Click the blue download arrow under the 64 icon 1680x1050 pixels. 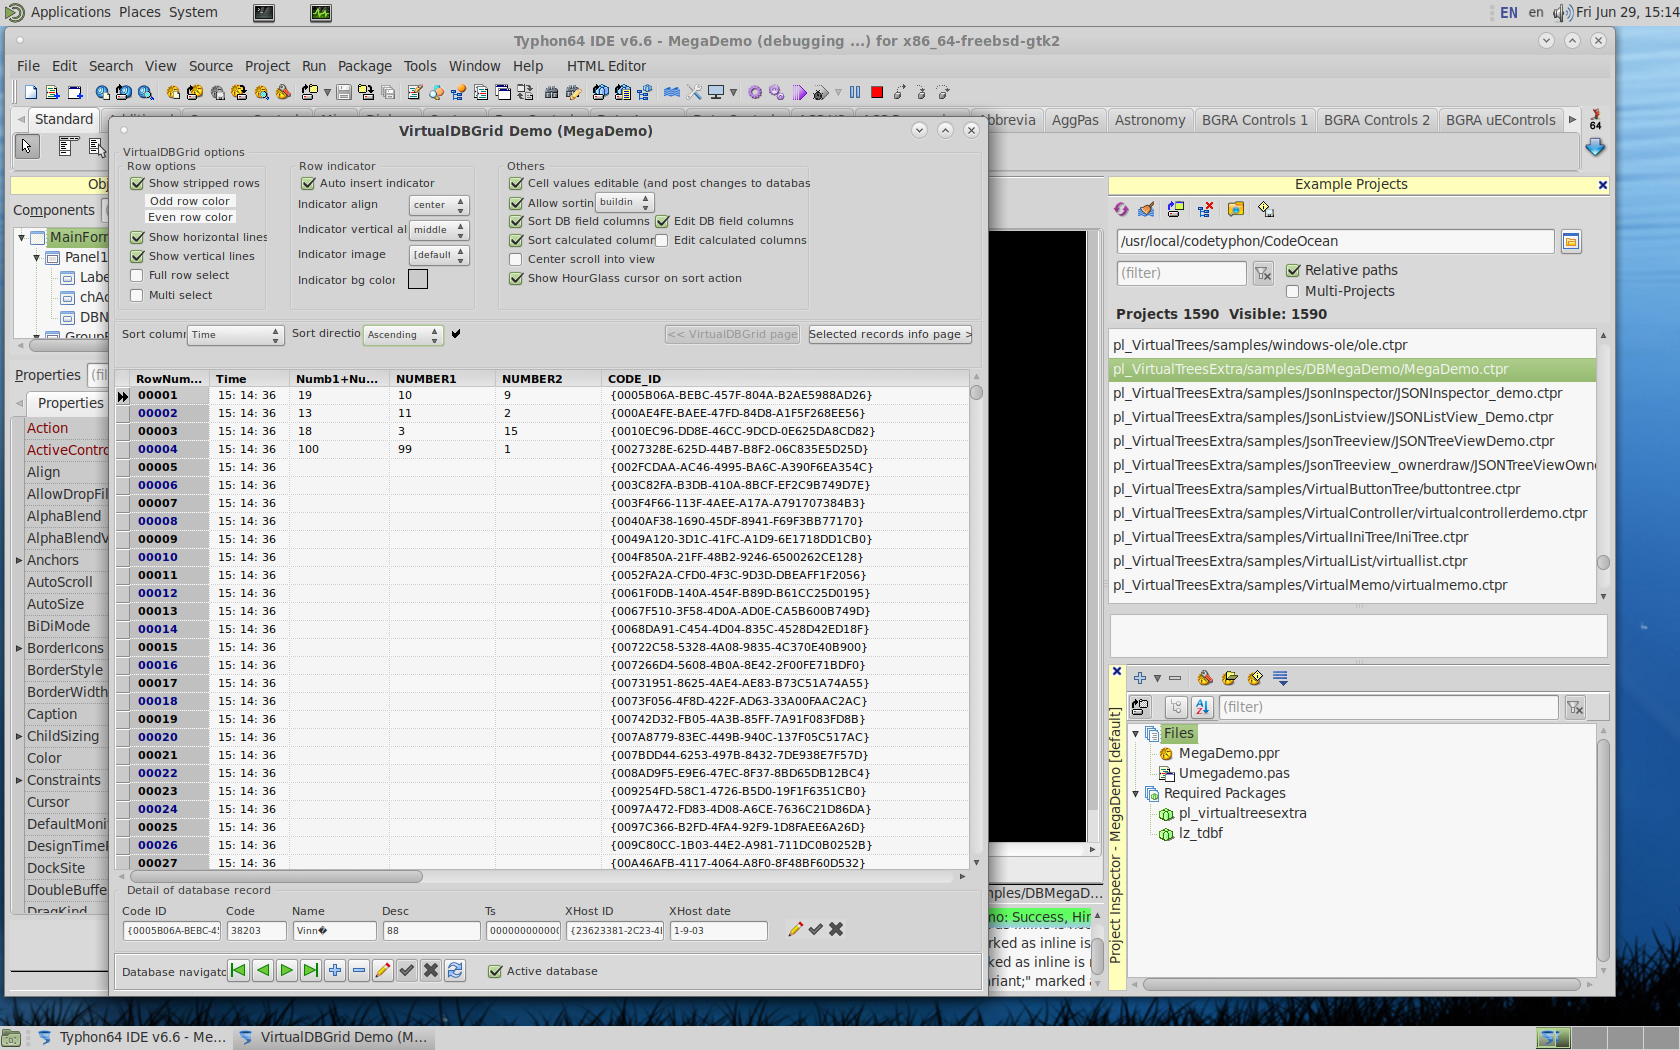tap(1595, 147)
